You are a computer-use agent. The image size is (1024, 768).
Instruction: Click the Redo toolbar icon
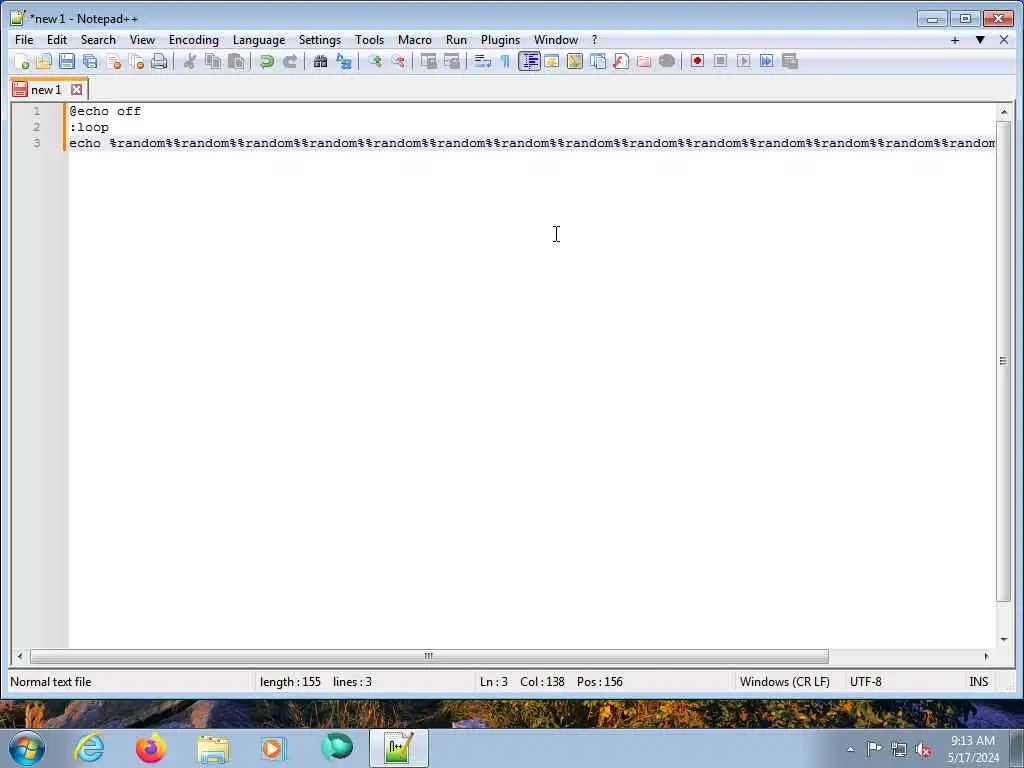[290, 61]
